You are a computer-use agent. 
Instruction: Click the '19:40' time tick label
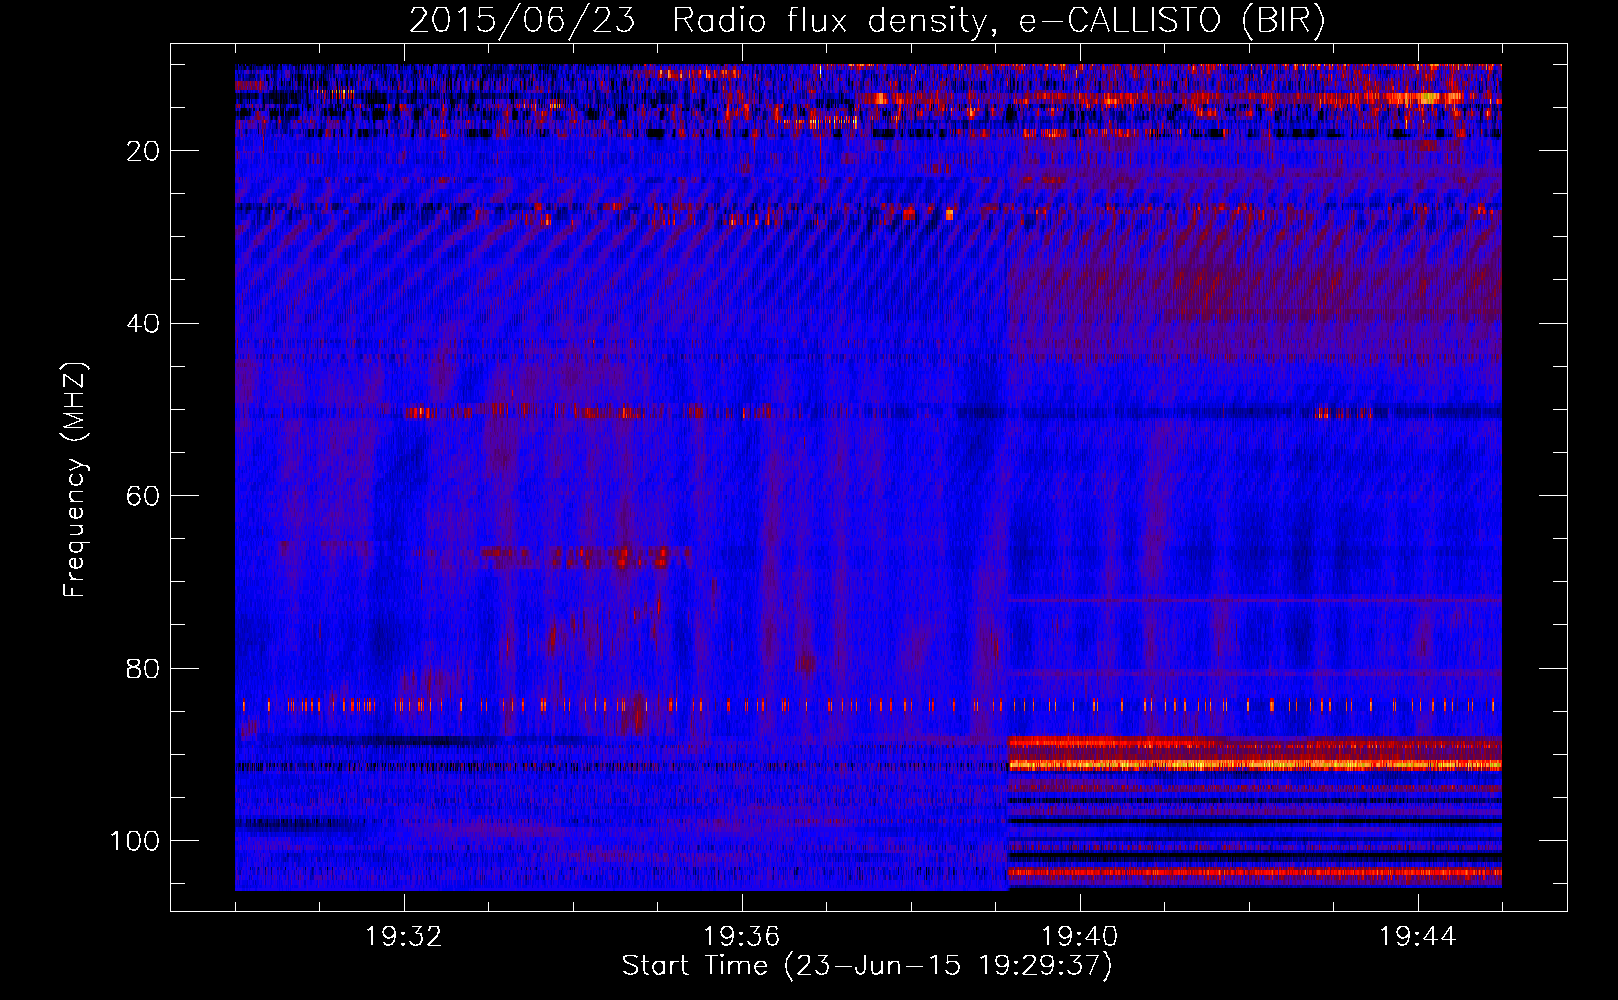tap(1080, 937)
